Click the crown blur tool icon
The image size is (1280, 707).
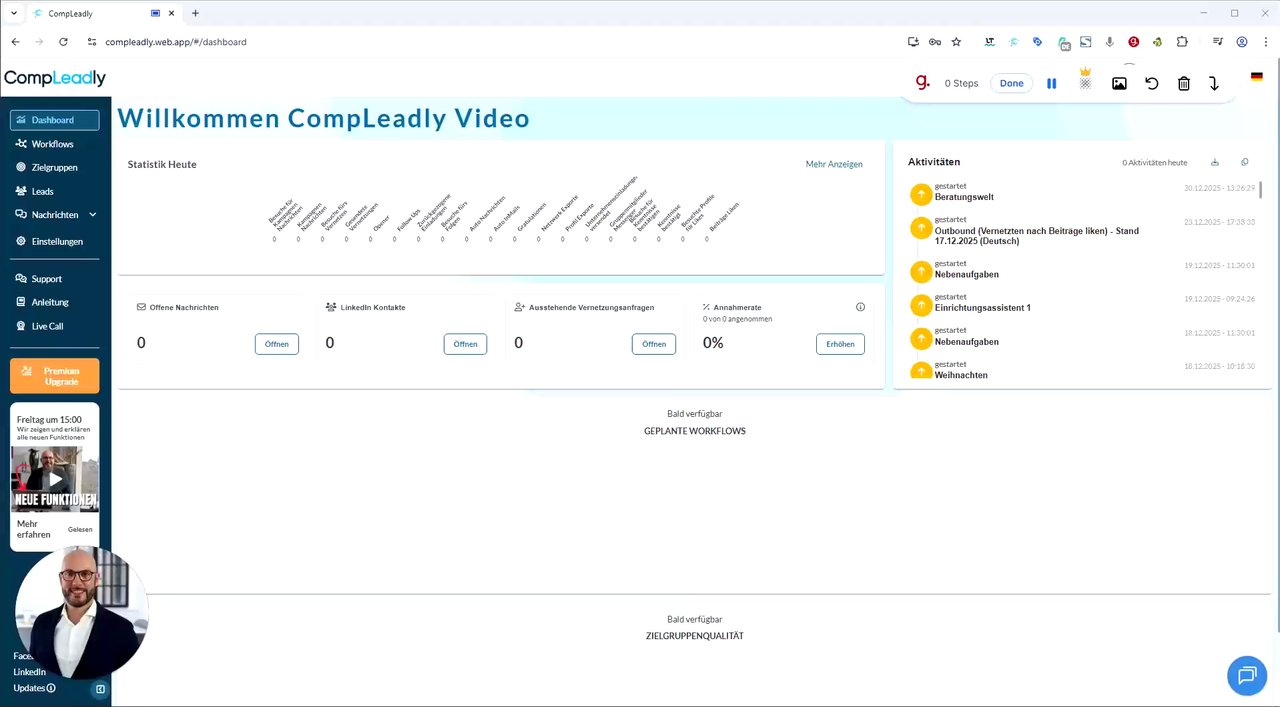(1085, 79)
